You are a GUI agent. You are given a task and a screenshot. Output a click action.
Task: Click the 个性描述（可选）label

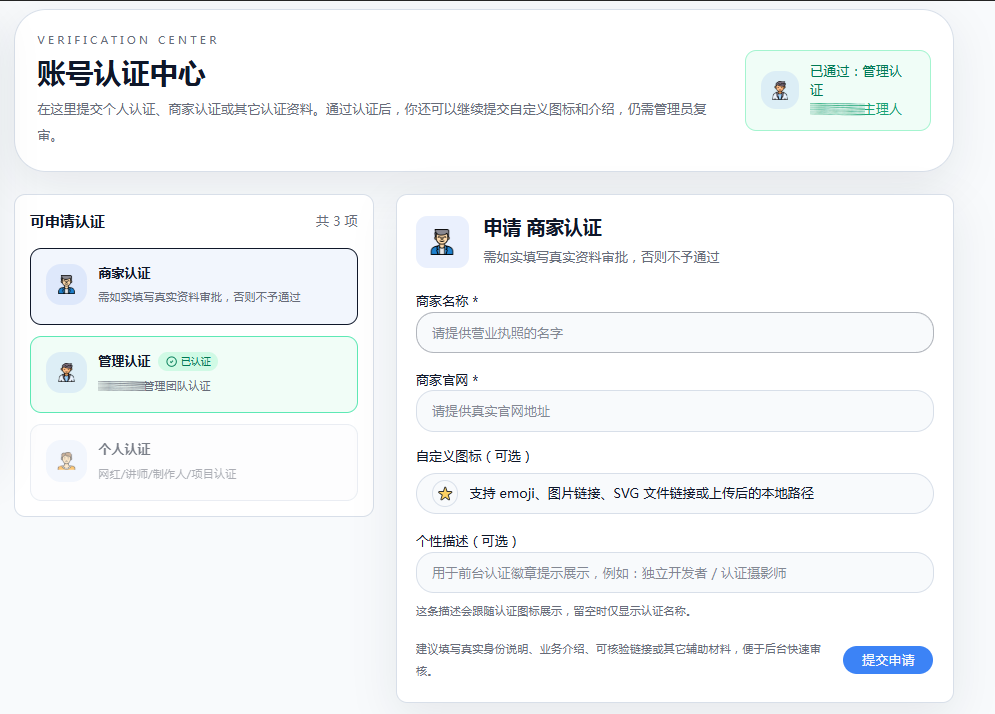tap(467, 541)
